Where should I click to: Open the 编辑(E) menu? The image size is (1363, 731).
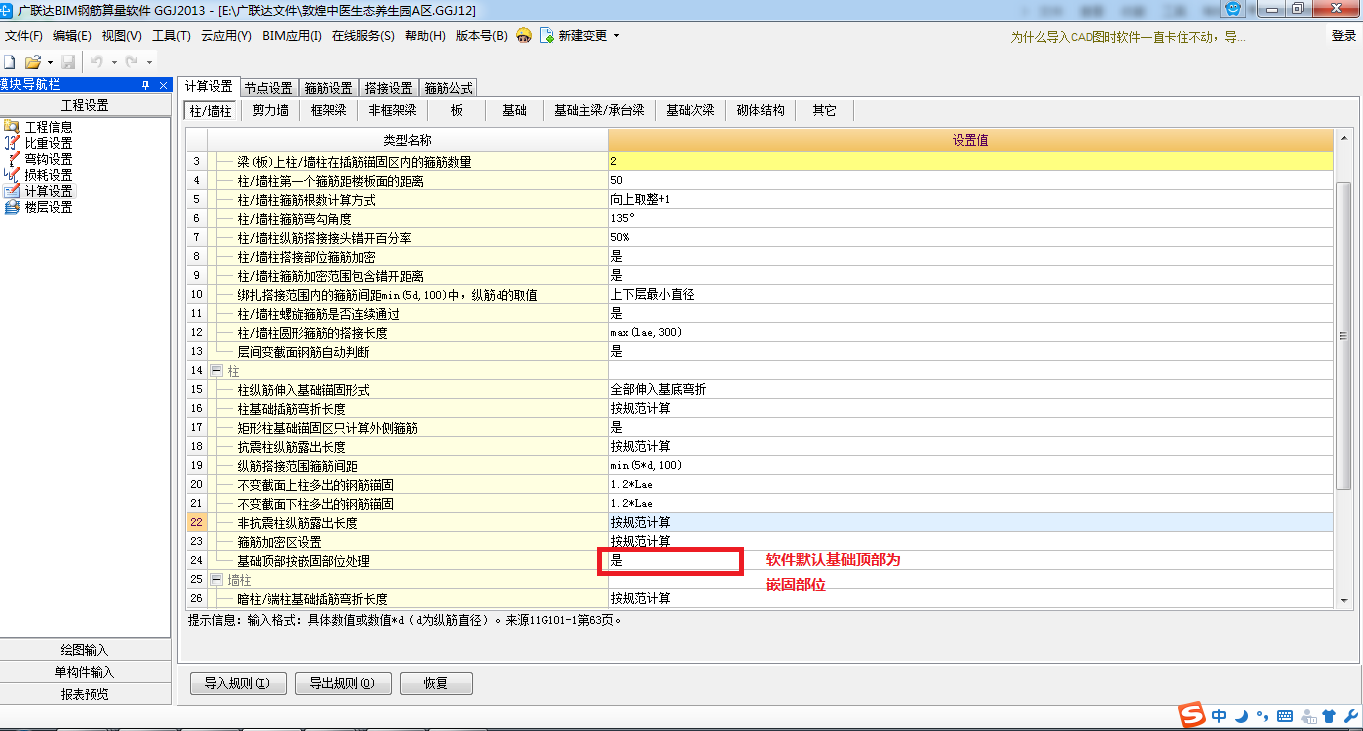[72, 36]
